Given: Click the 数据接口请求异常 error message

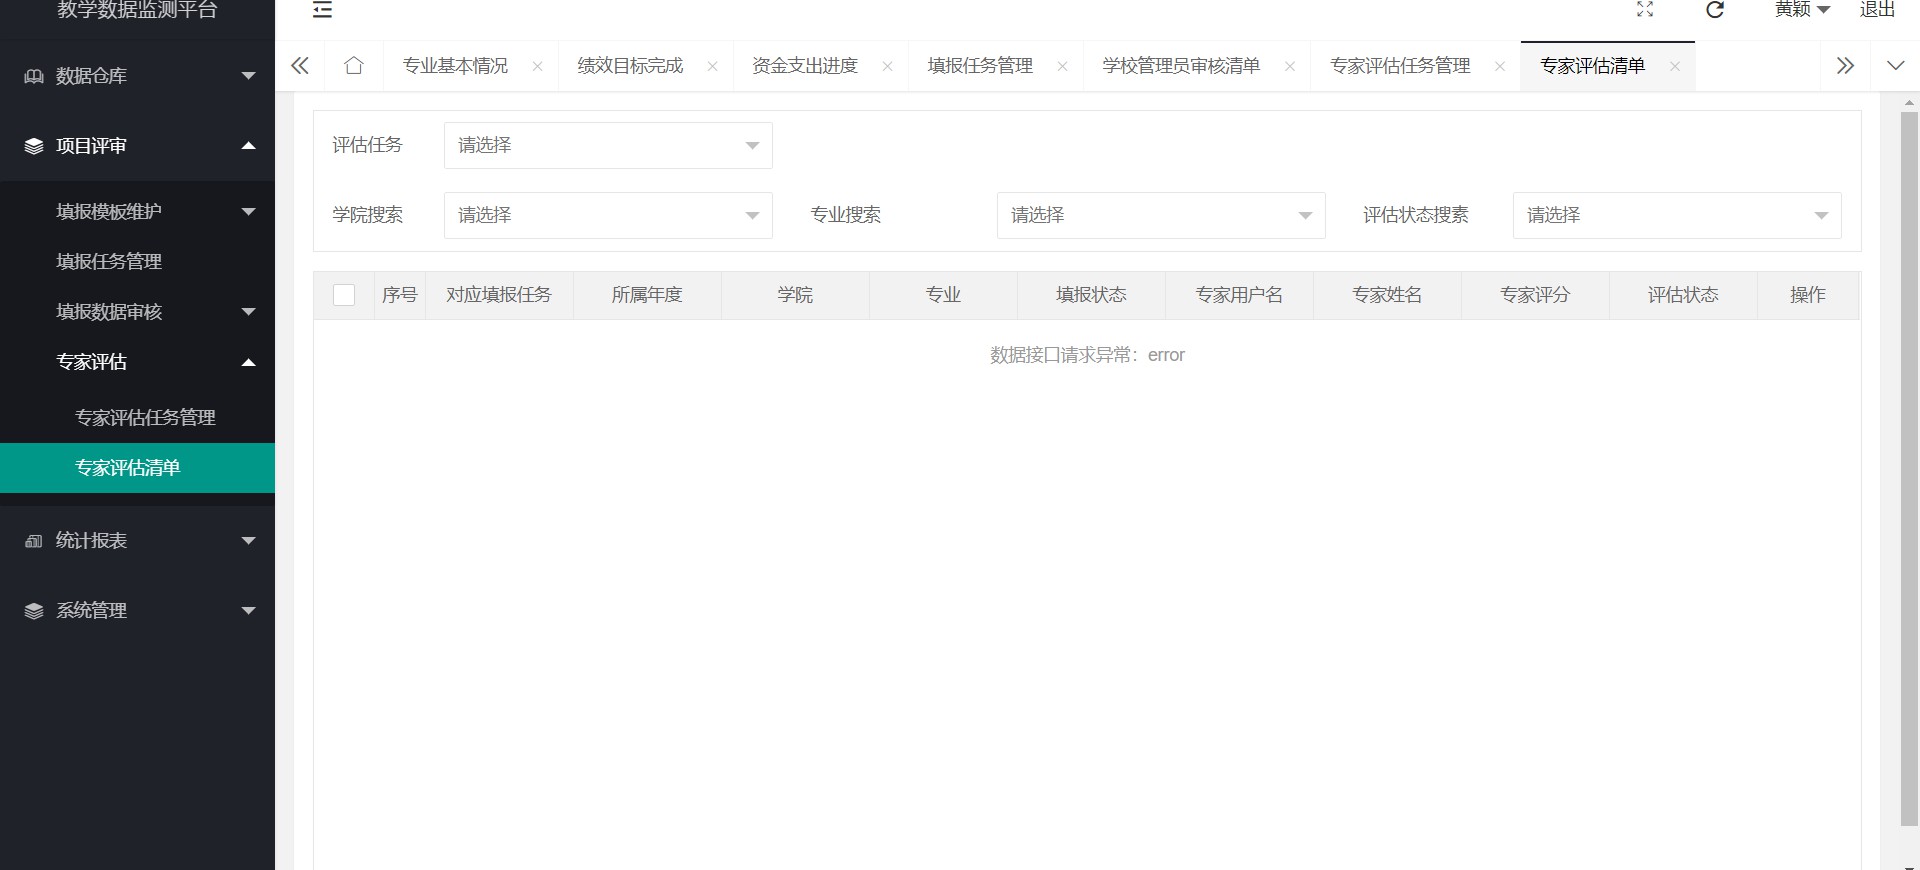Looking at the screenshot, I should coord(1087,355).
